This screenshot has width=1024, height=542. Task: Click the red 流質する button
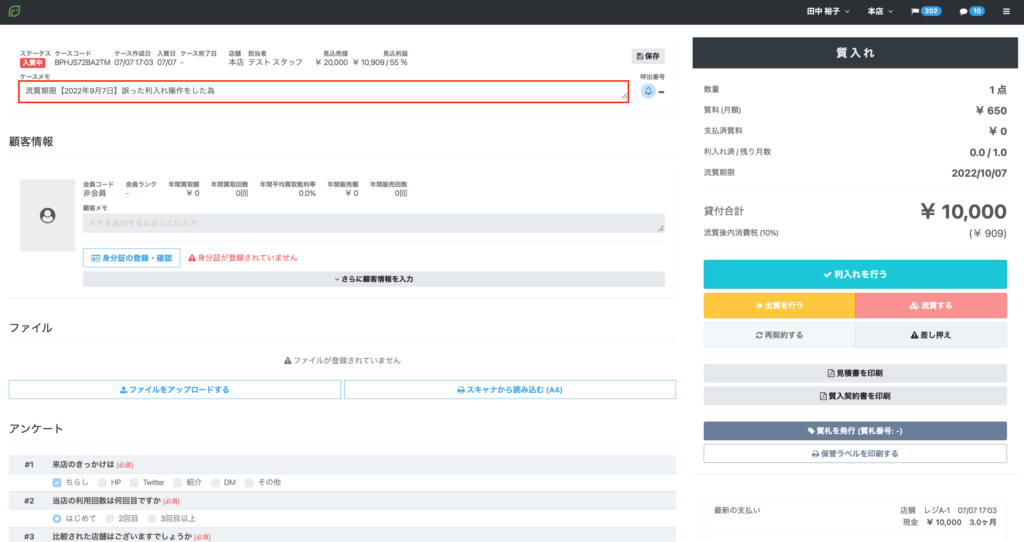click(931, 306)
